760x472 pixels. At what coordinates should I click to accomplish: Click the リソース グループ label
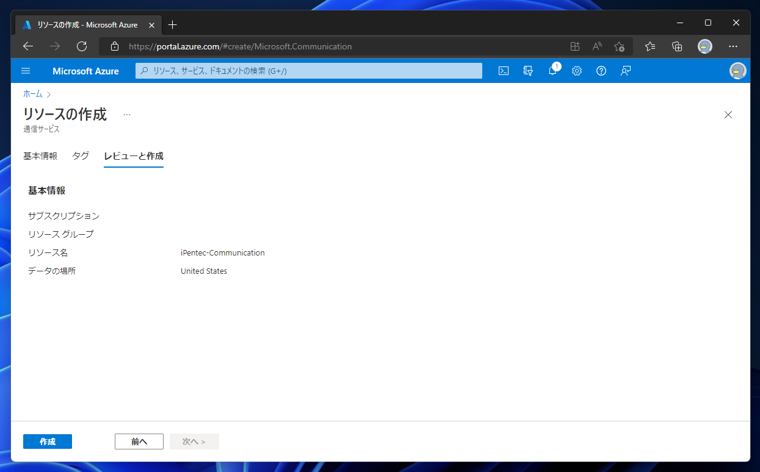[61, 234]
